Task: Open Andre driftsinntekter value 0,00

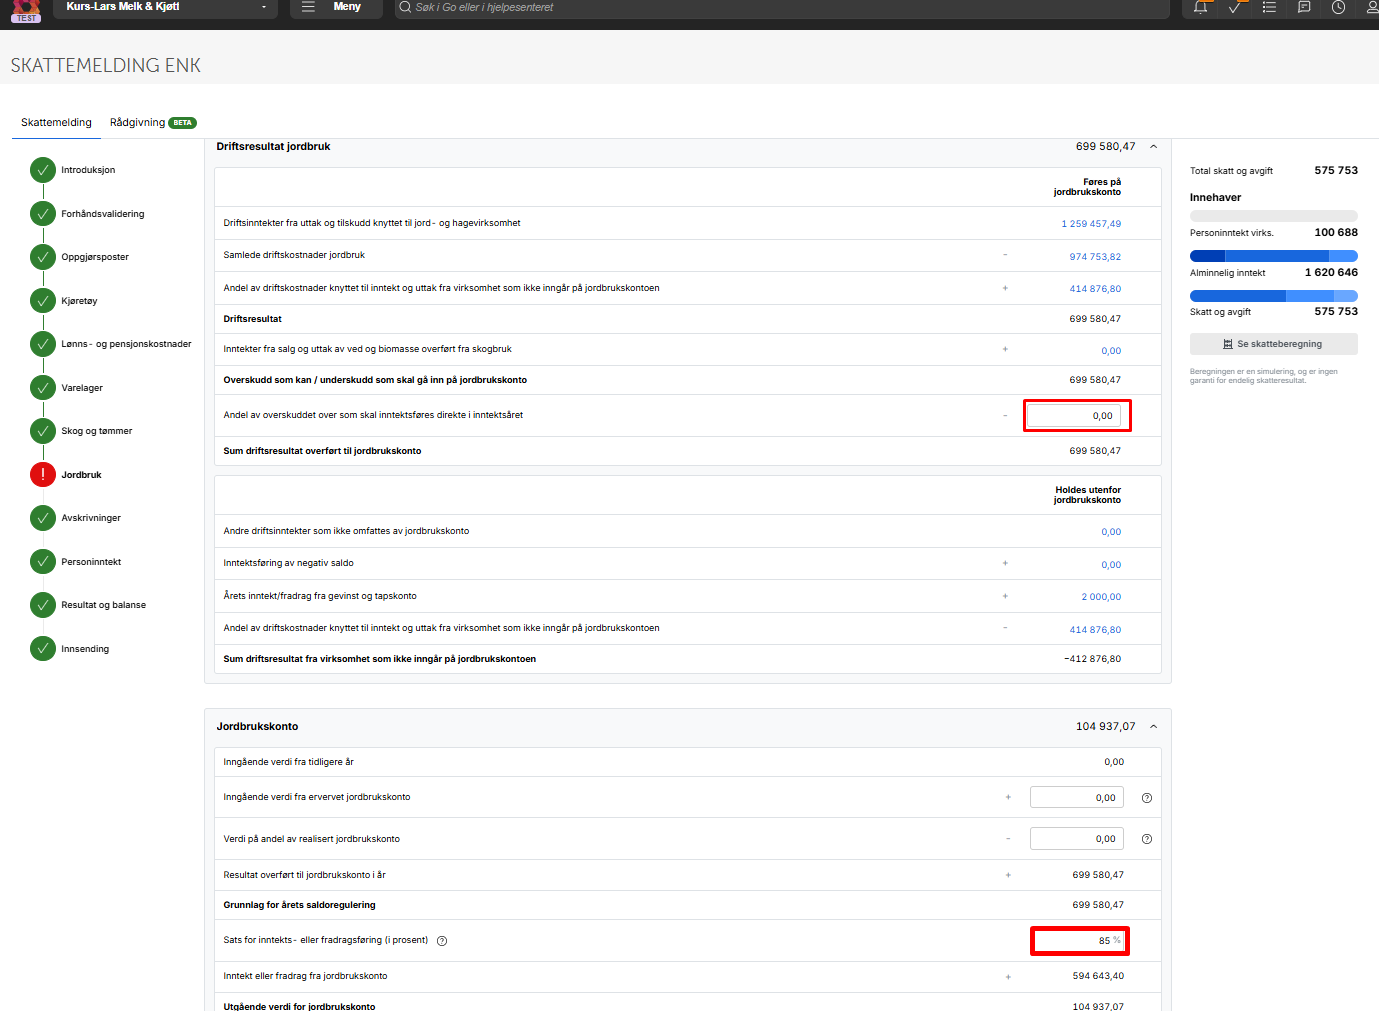Action: [1111, 532]
